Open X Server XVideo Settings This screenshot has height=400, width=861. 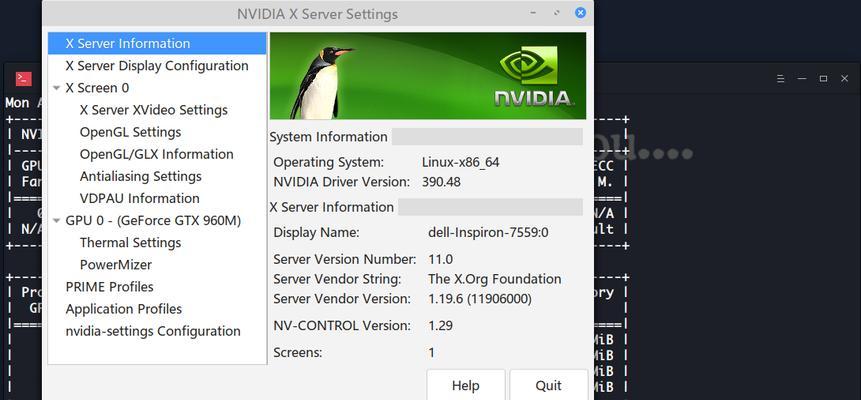click(154, 110)
